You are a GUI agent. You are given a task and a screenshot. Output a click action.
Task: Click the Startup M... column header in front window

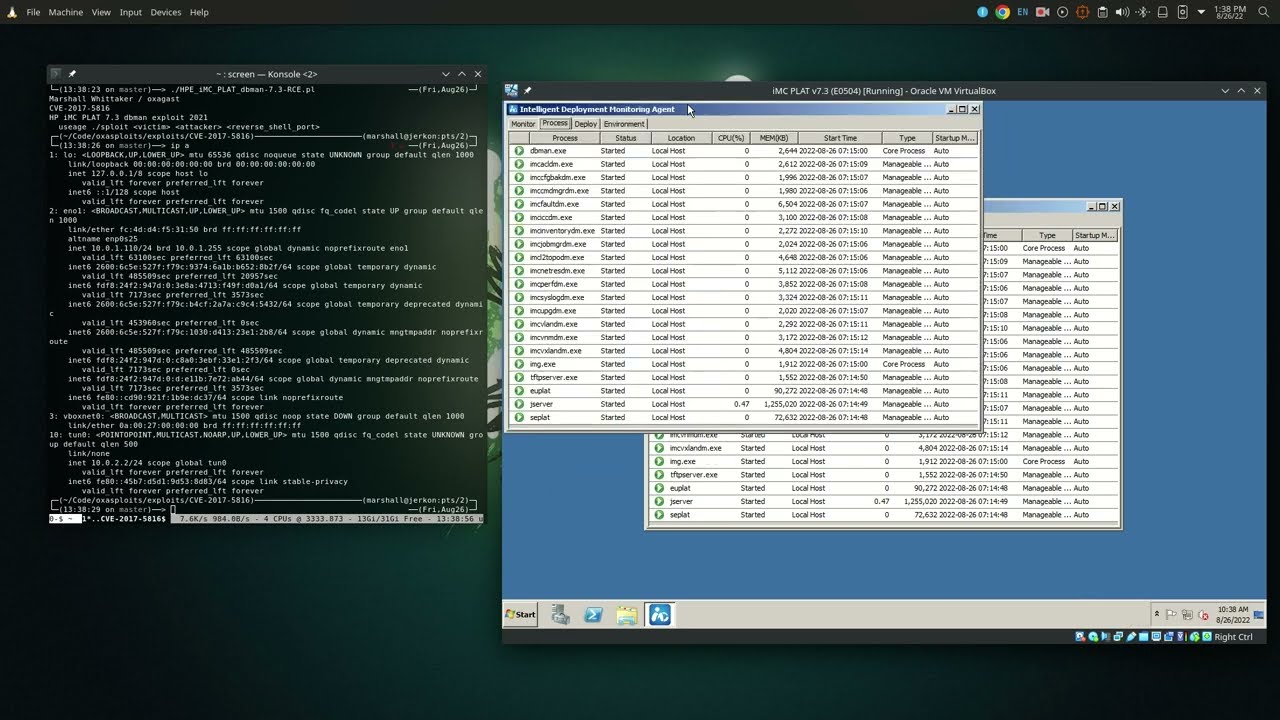[x=954, y=138]
